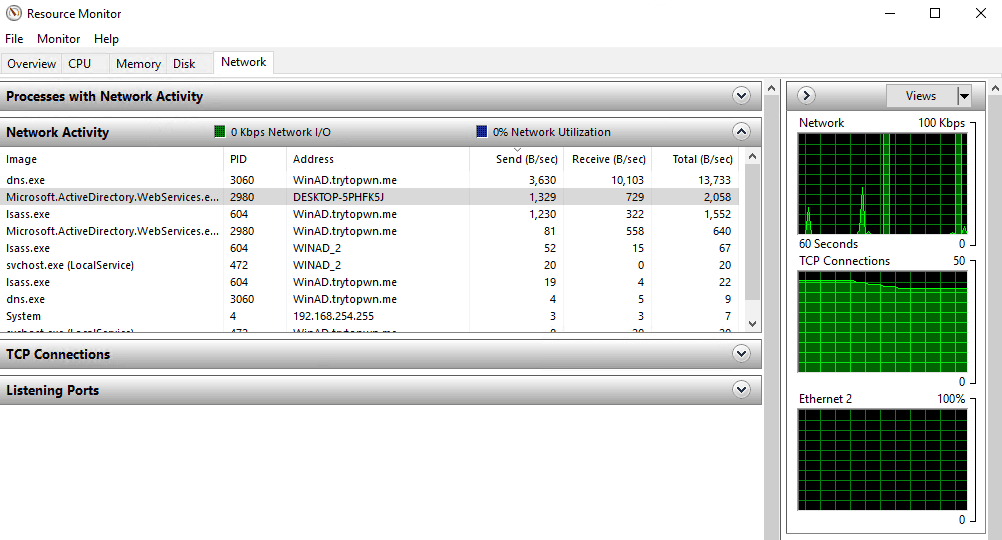Sort by Total (B/sec) column header
Viewport: 1002px width, 540px height.
695,159
